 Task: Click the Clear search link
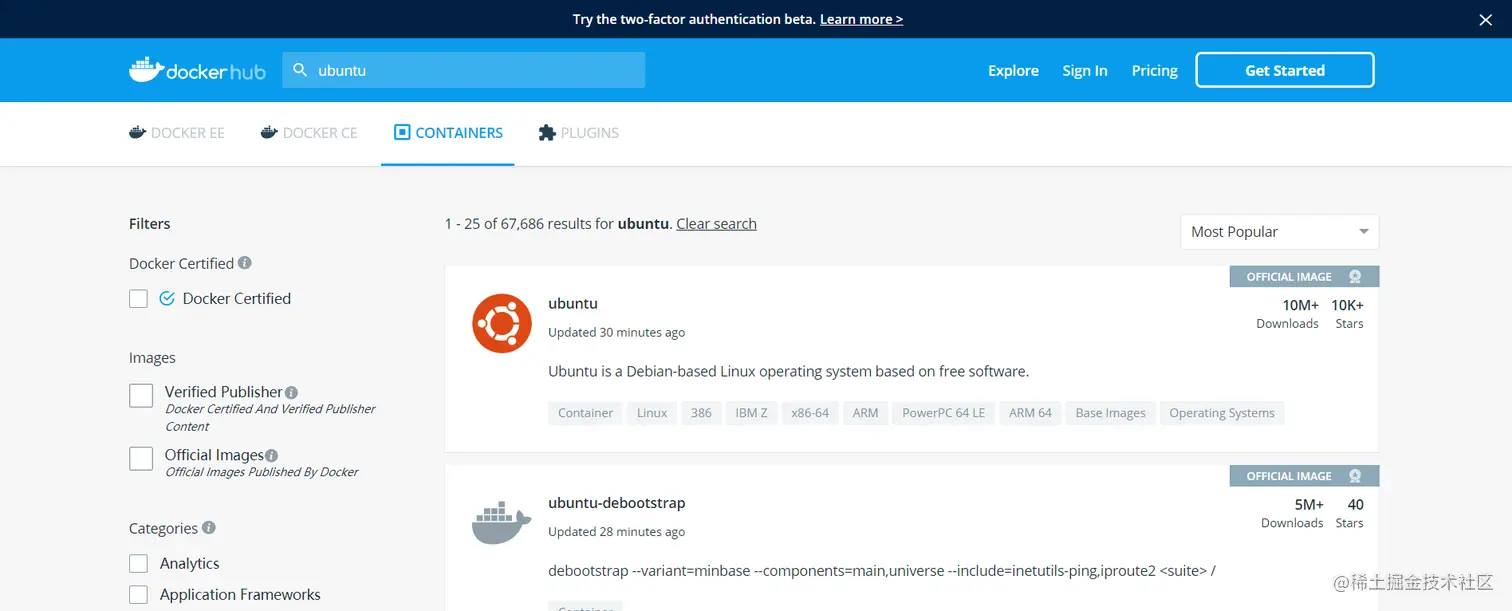pos(716,224)
